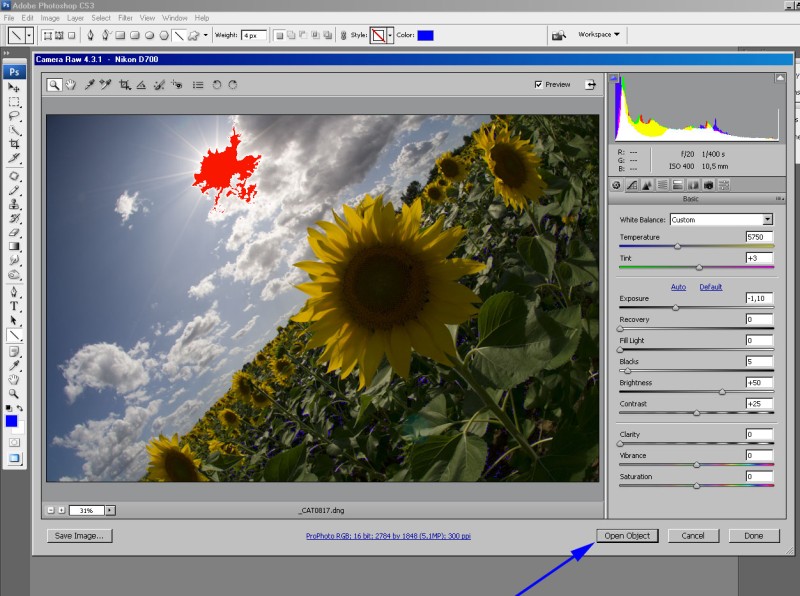The width and height of the screenshot is (800, 596).
Task: Switch to the Split Toning tab icon
Action: (678, 185)
